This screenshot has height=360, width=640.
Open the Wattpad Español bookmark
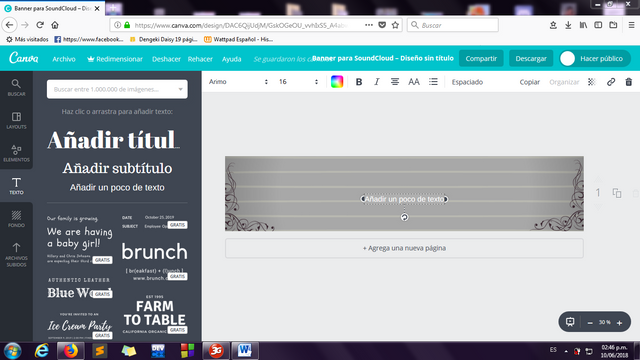238,39
